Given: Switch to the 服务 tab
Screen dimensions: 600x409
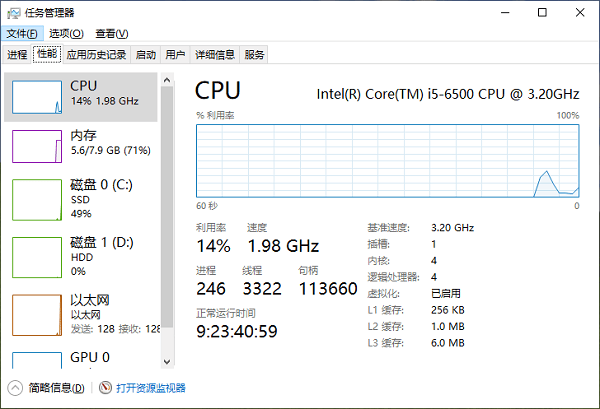Looking at the screenshot, I should 255,55.
